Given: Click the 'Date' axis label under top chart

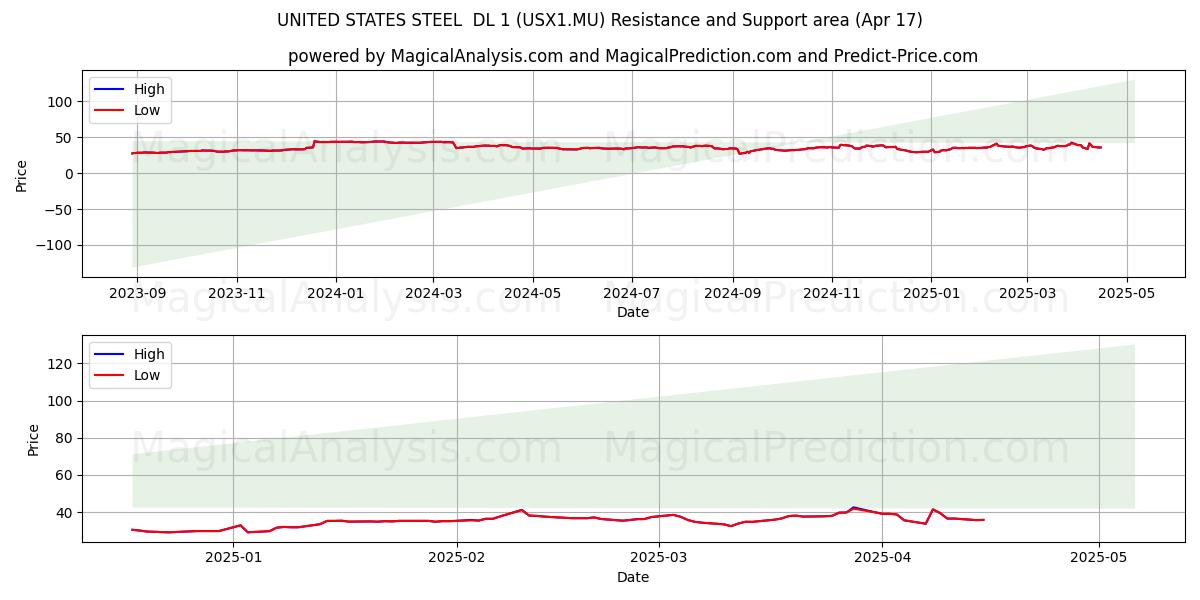Looking at the screenshot, I should [x=633, y=312].
